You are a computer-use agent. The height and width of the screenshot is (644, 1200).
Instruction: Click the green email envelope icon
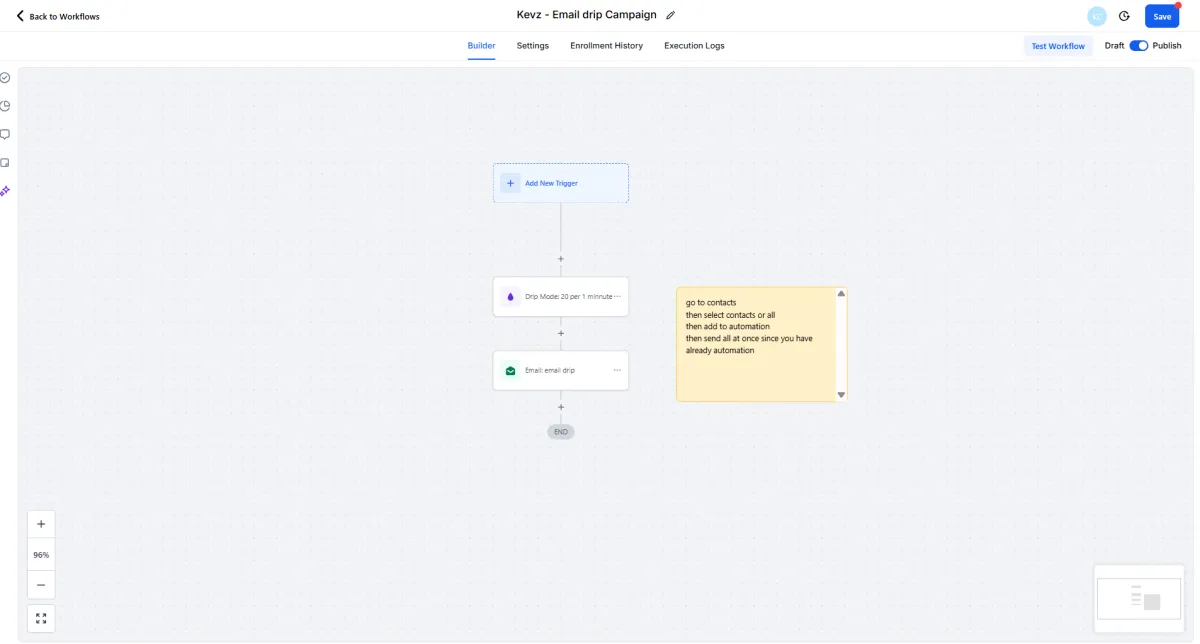click(510, 370)
